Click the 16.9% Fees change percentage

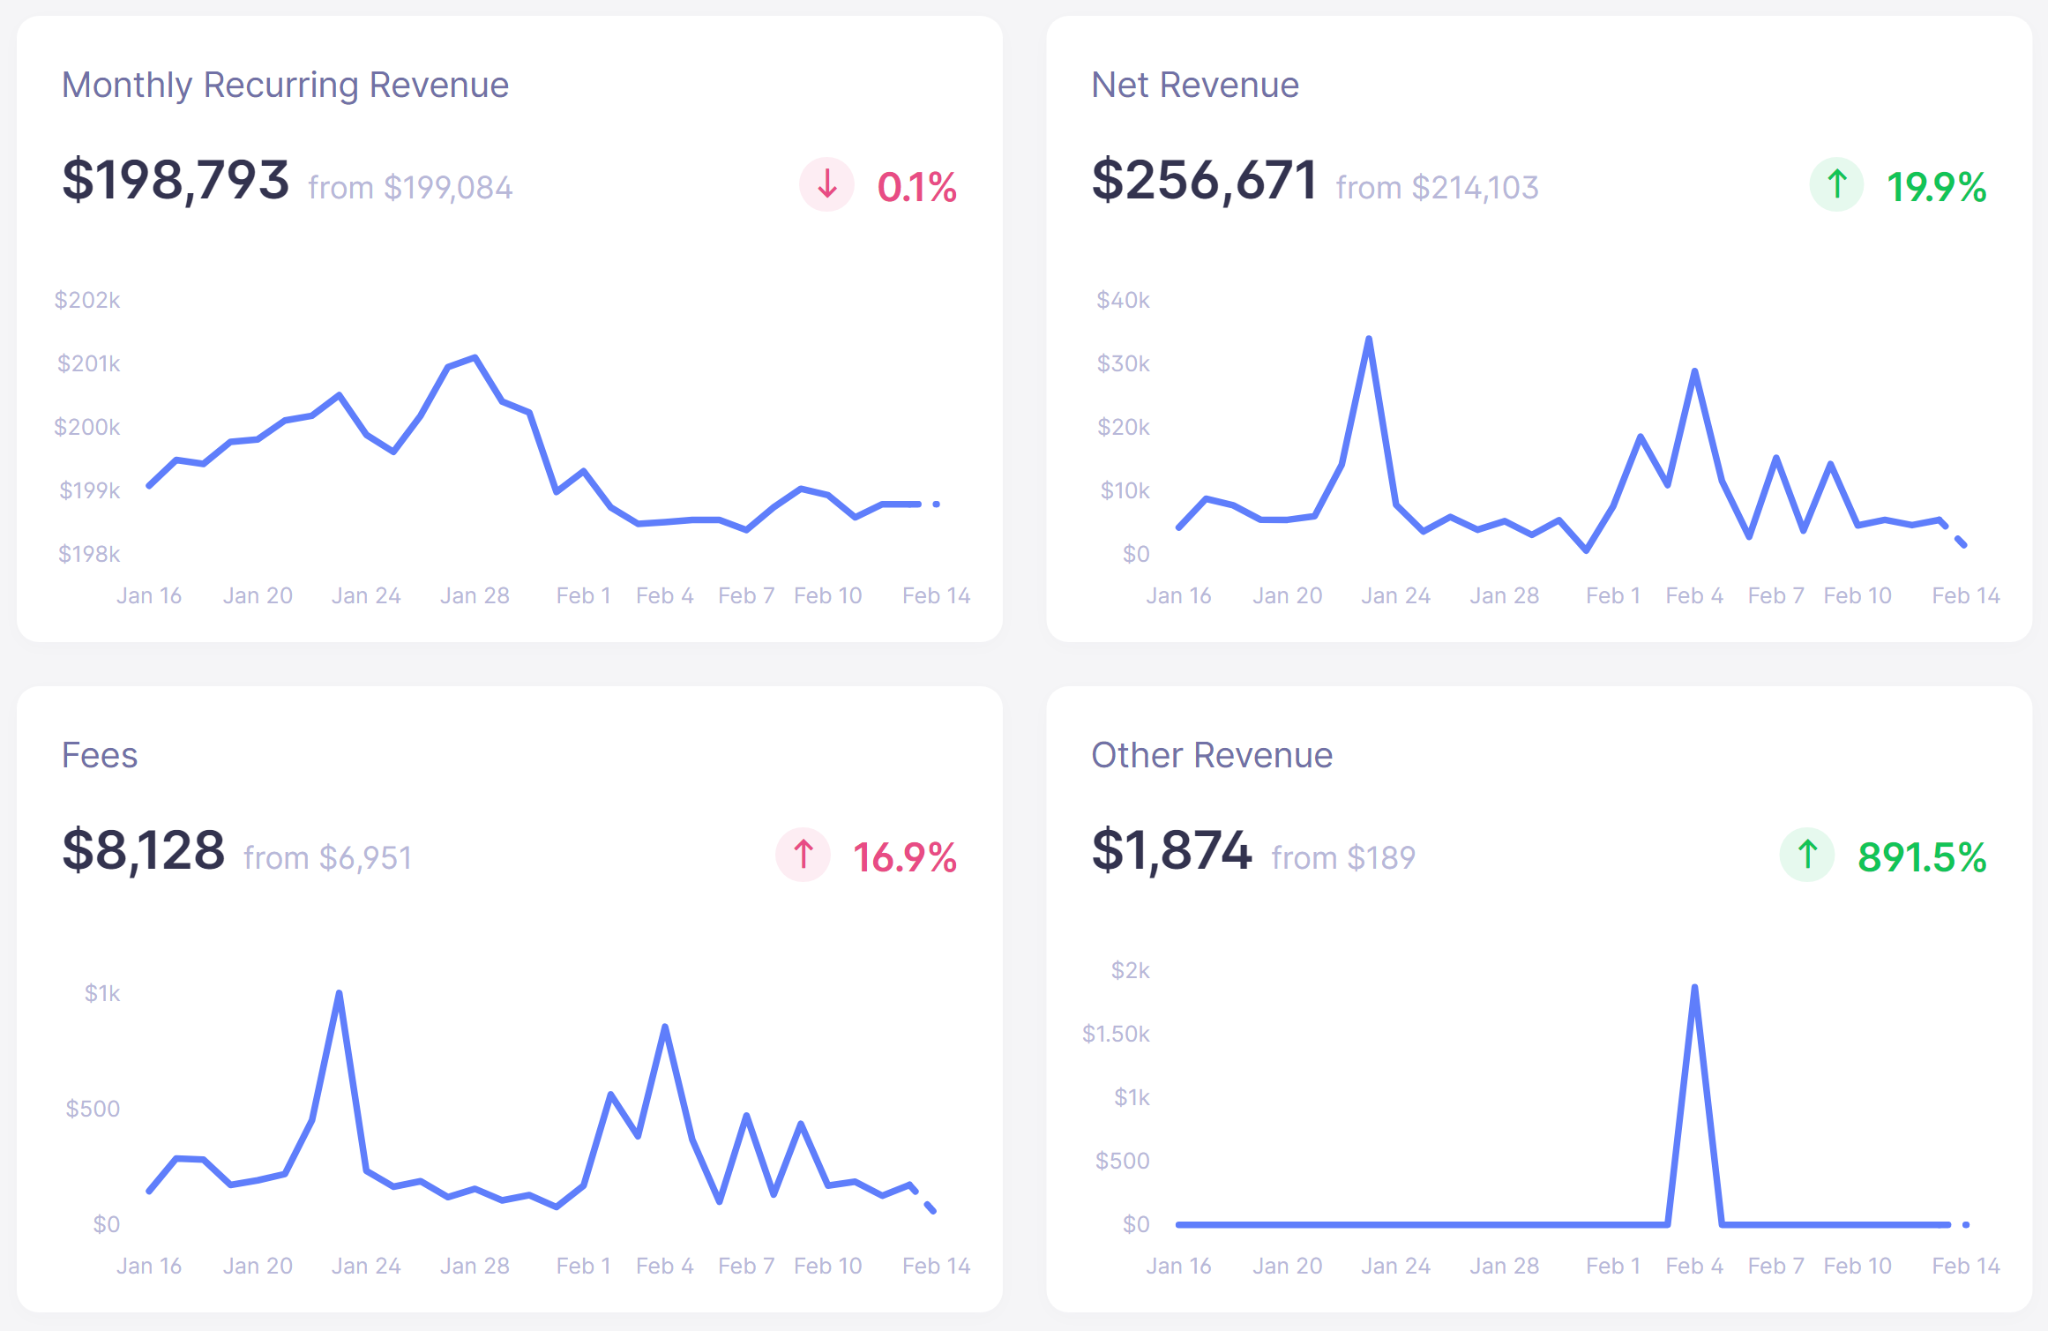(x=905, y=857)
